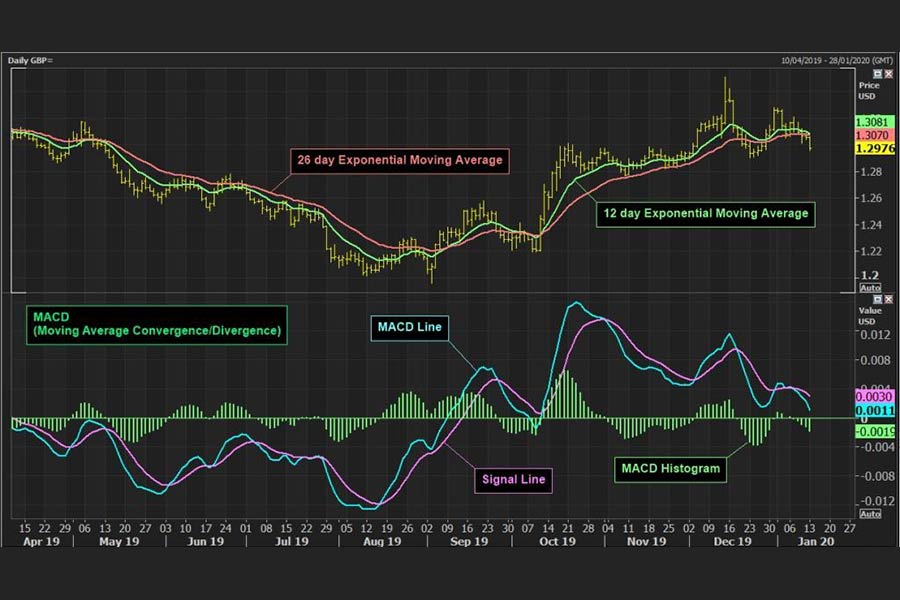Click the Nov 19 month label

pyautogui.click(x=646, y=541)
